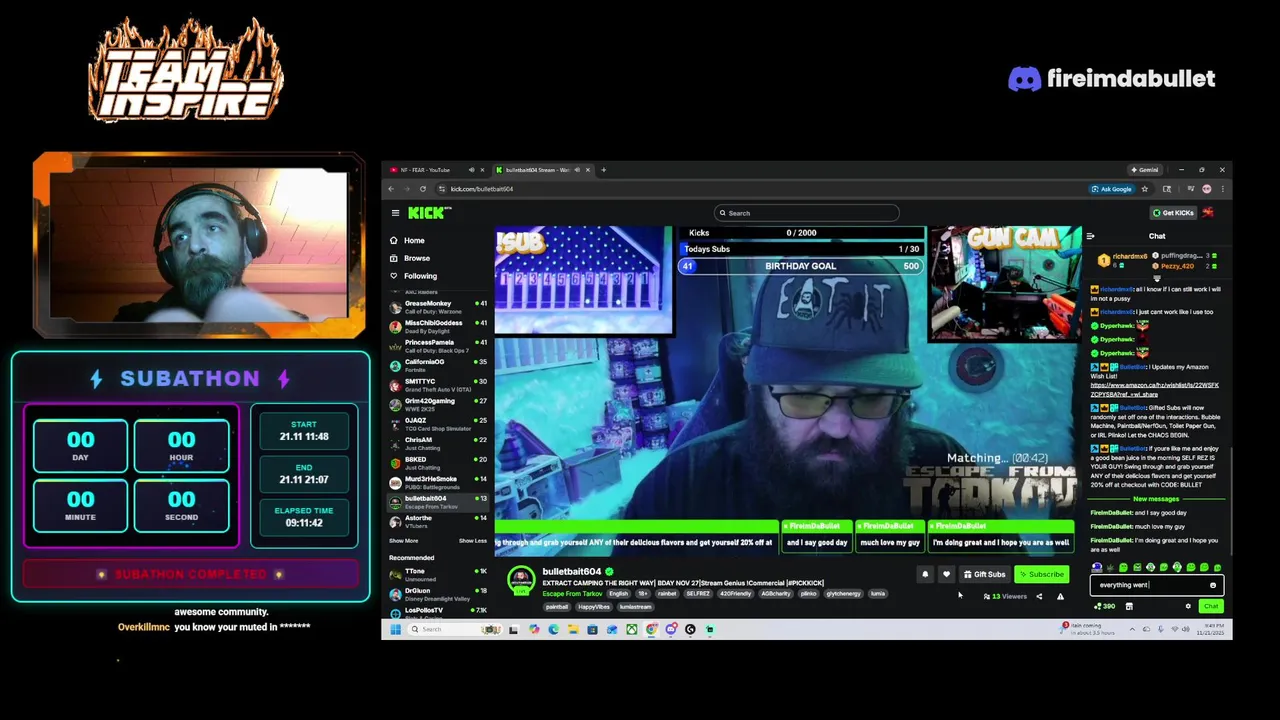This screenshot has width=1280, height=720.
Task: Open chat settings gear
Action: pyautogui.click(x=1188, y=607)
